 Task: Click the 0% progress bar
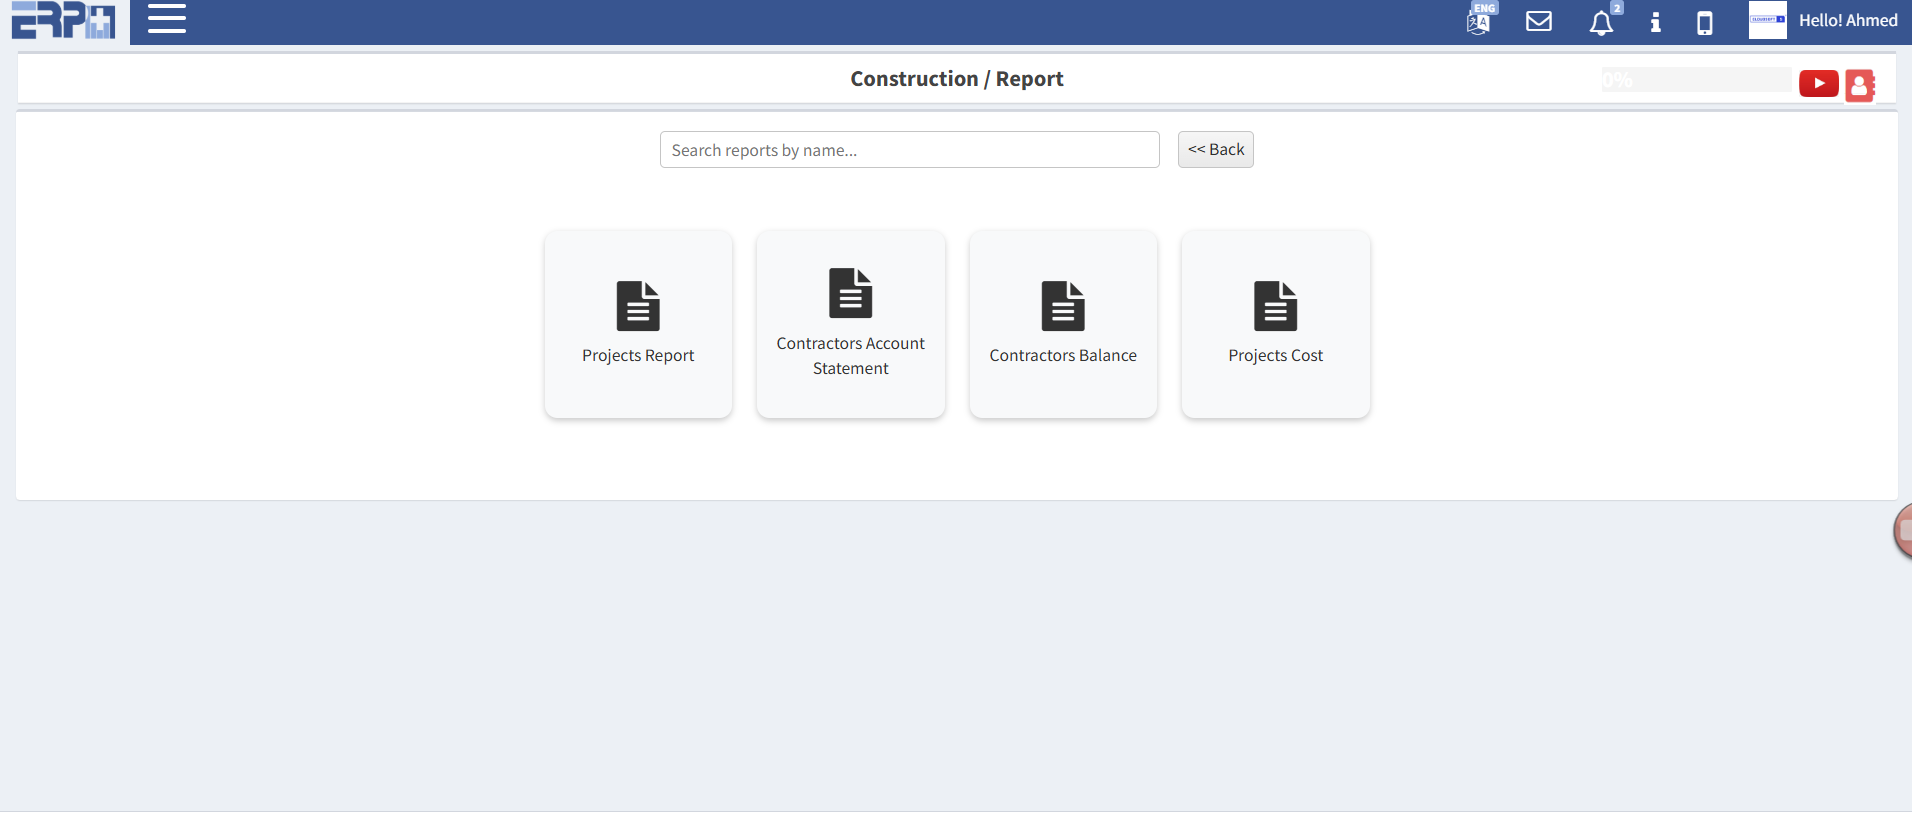coord(1696,80)
